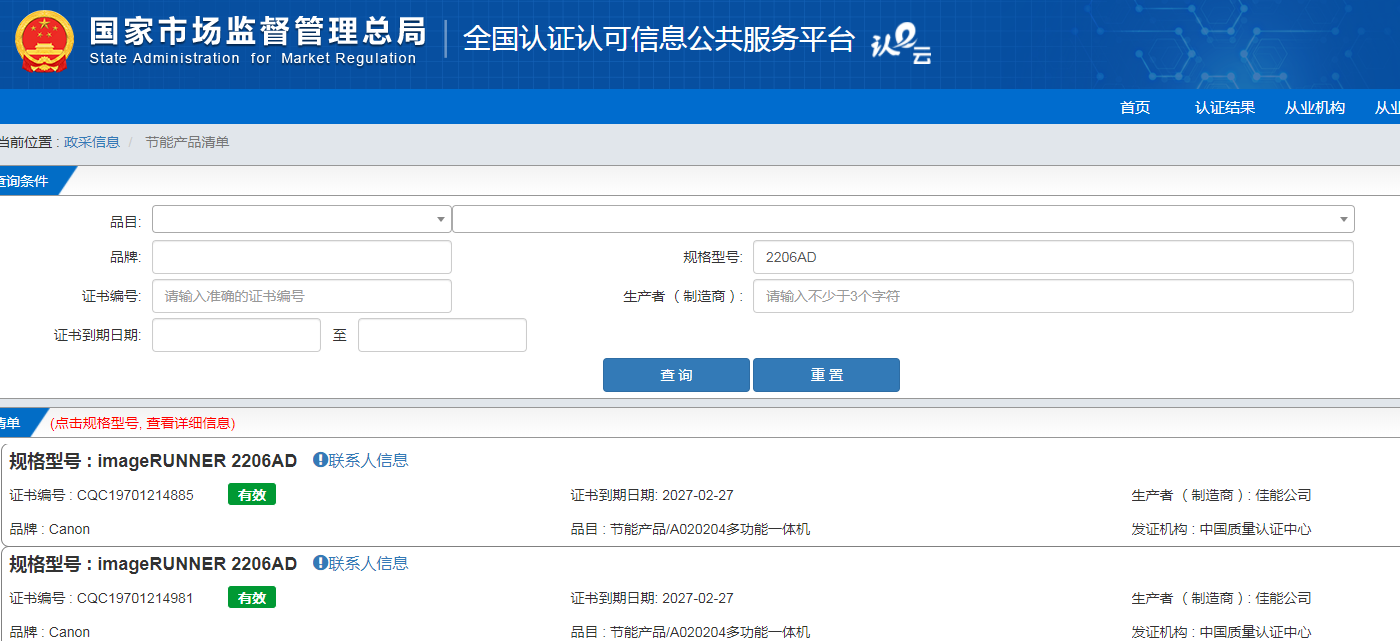The image size is (1400, 641).
Task: Open 认证结果 menu item
Action: pos(1225,108)
